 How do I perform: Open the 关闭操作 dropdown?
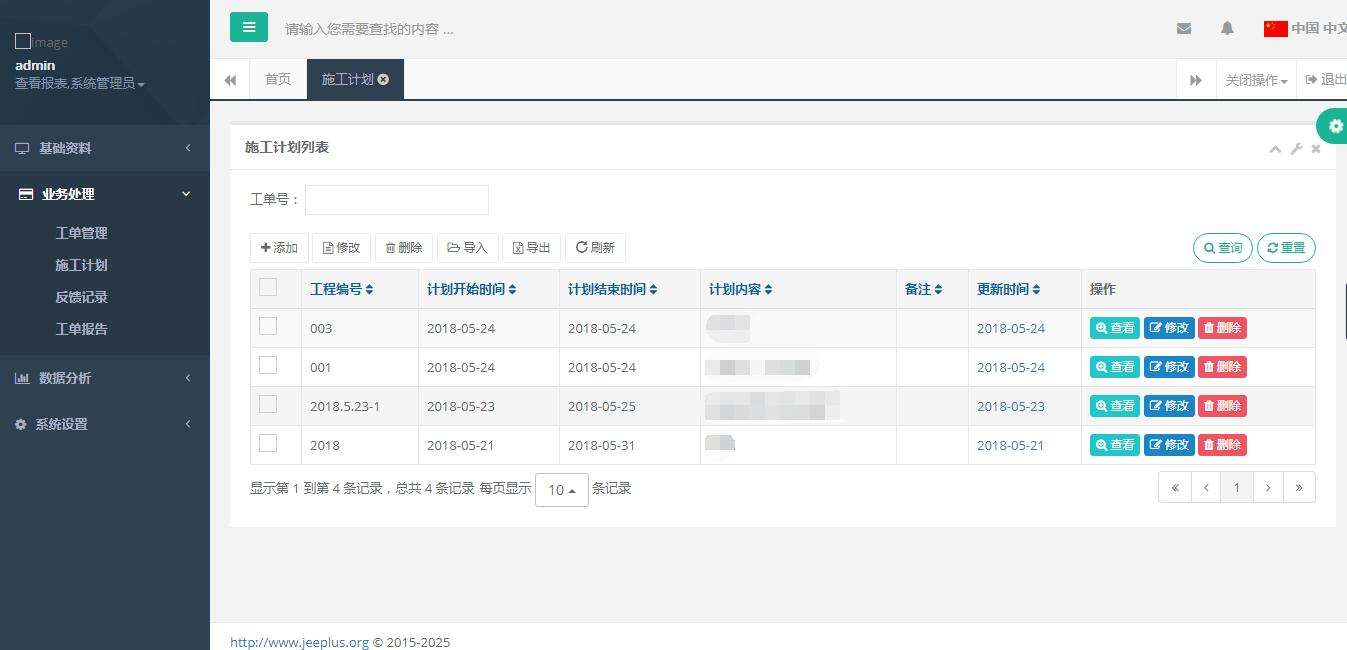[x=1256, y=80]
